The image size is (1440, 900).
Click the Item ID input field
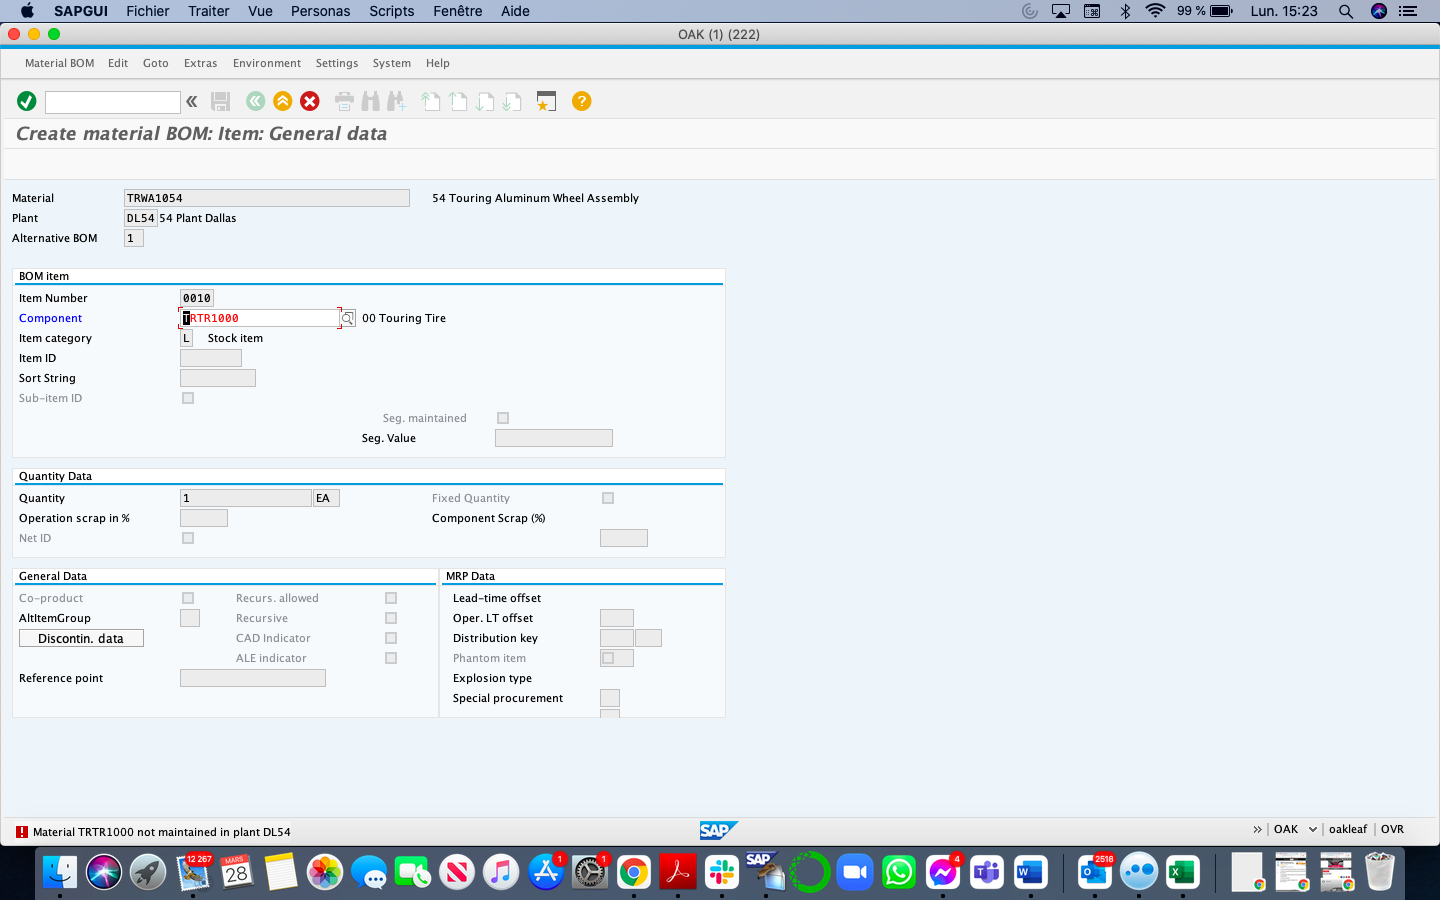(211, 358)
